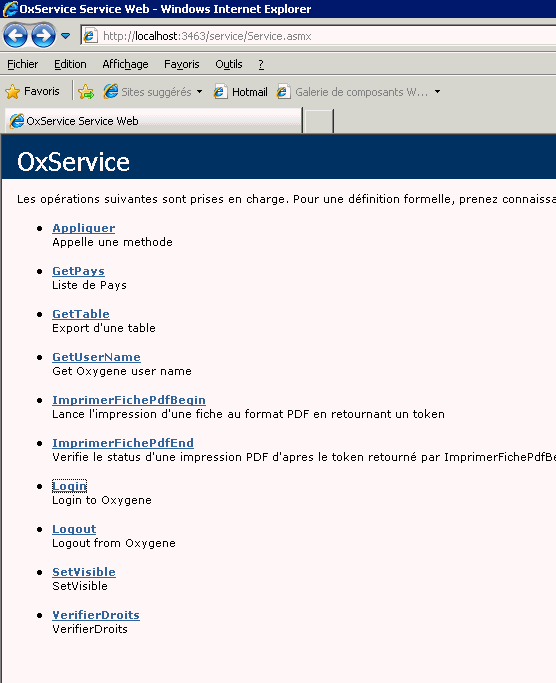
Task: Open the Fichier menu
Action: pos(23,64)
